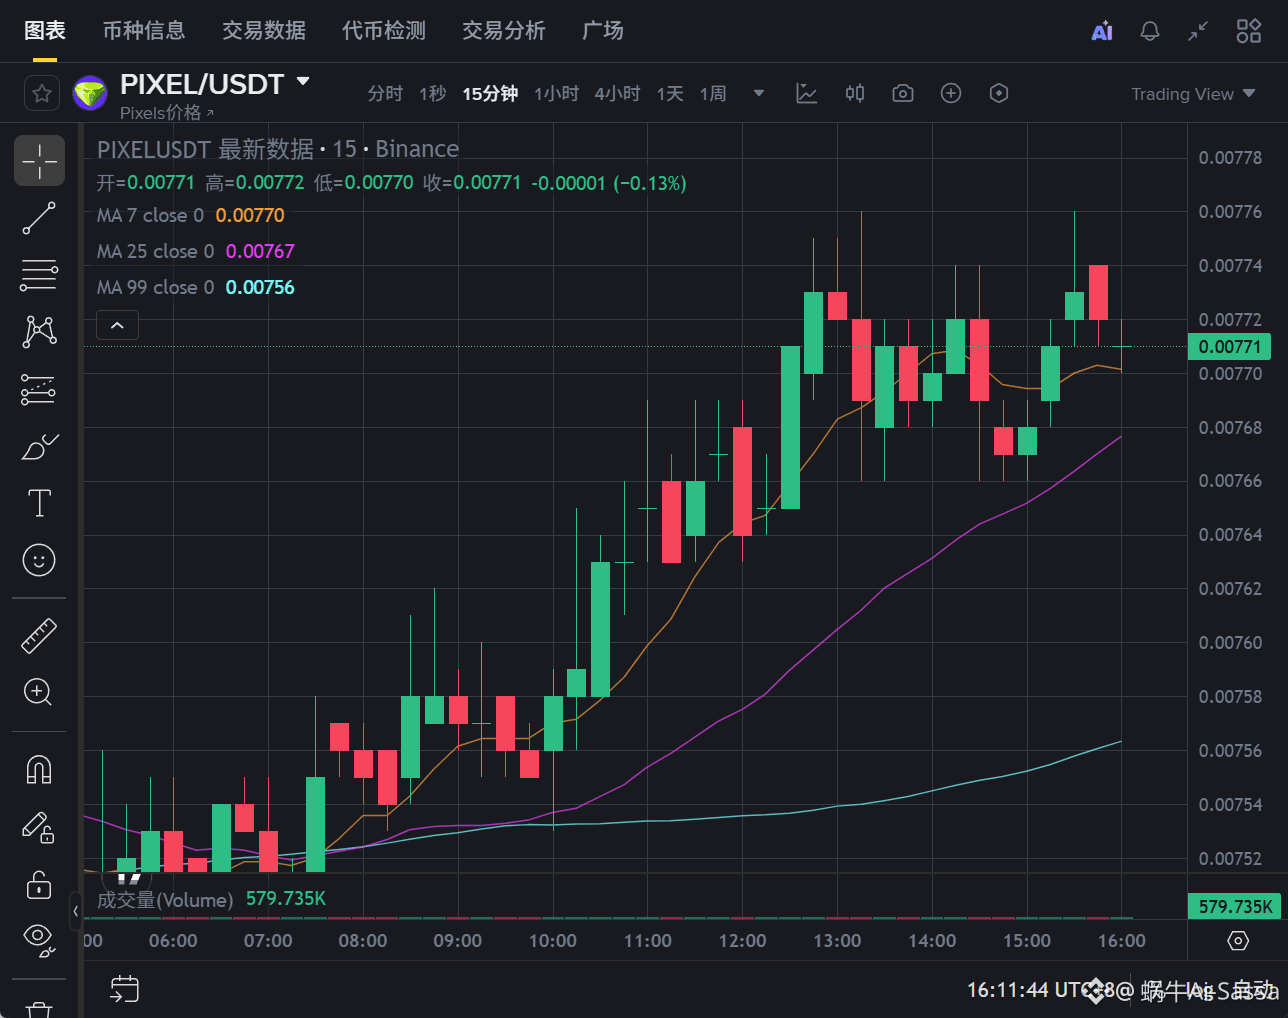The width and height of the screenshot is (1288, 1018).
Task: Open the 交易分析 tab
Action: (x=504, y=31)
